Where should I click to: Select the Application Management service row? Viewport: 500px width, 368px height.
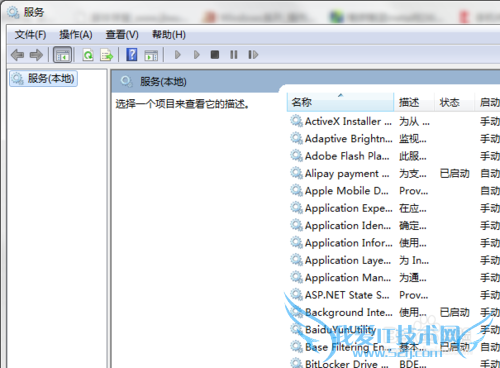[395, 277]
